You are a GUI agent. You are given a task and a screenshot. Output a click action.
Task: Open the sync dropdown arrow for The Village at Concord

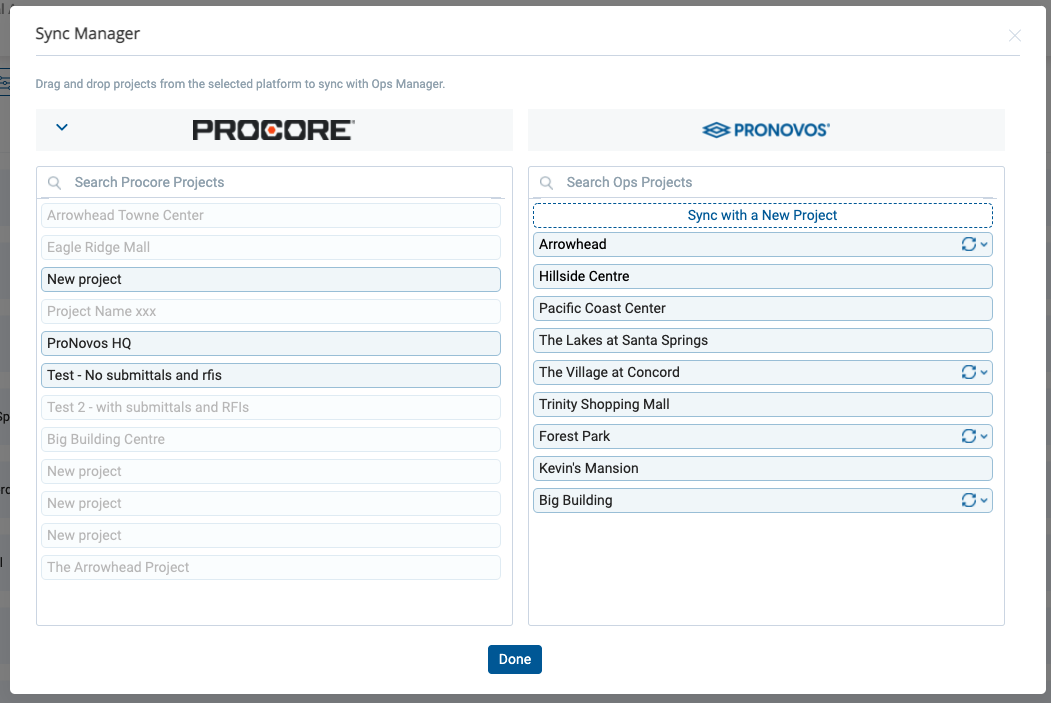pyautogui.click(x=984, y=373)
